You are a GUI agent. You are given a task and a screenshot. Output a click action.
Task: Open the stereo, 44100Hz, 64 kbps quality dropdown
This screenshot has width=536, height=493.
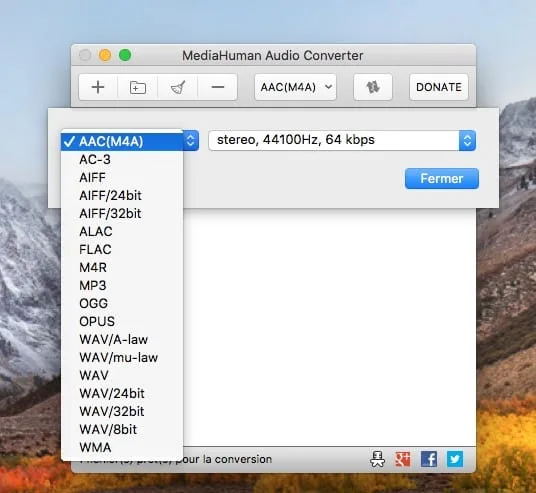342,140
